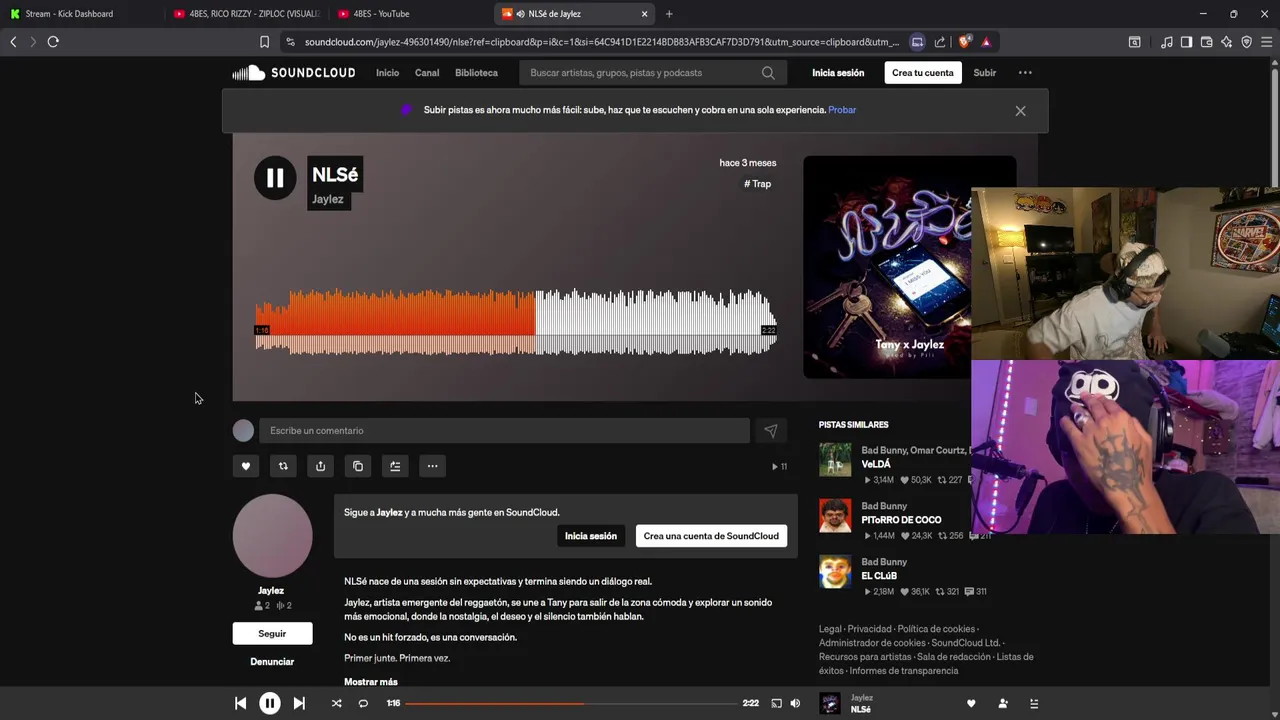The image size is (1280, 720).
Task: Copy the track link icon
Action: point(358,466)
